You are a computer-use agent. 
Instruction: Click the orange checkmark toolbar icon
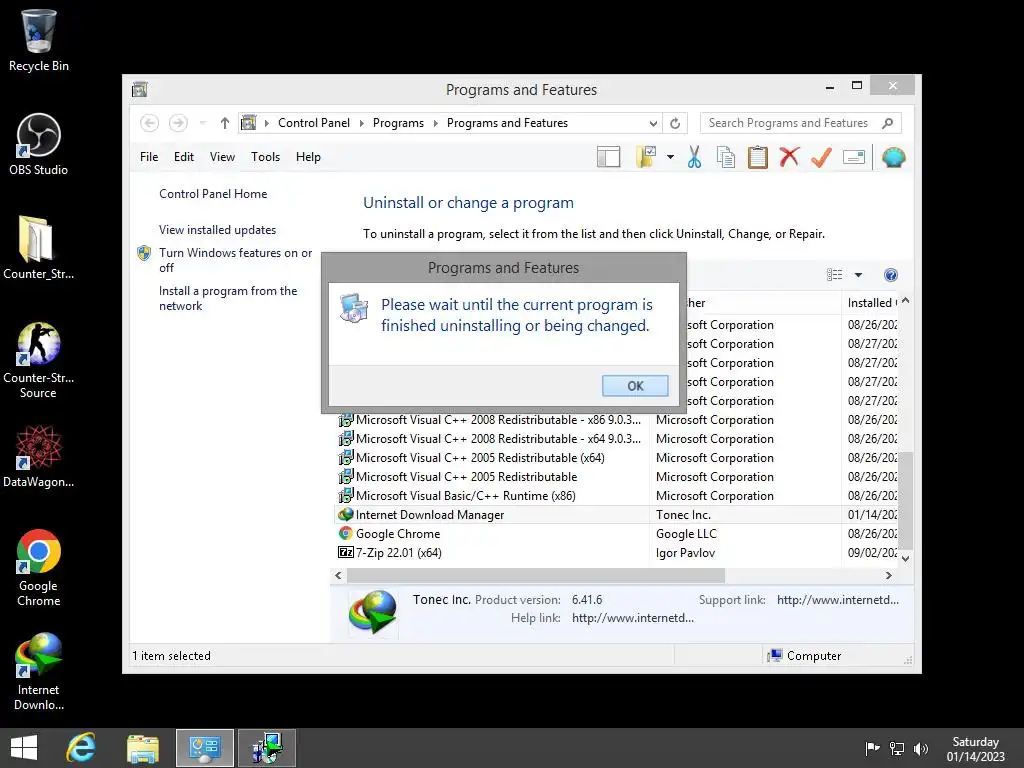821,157
